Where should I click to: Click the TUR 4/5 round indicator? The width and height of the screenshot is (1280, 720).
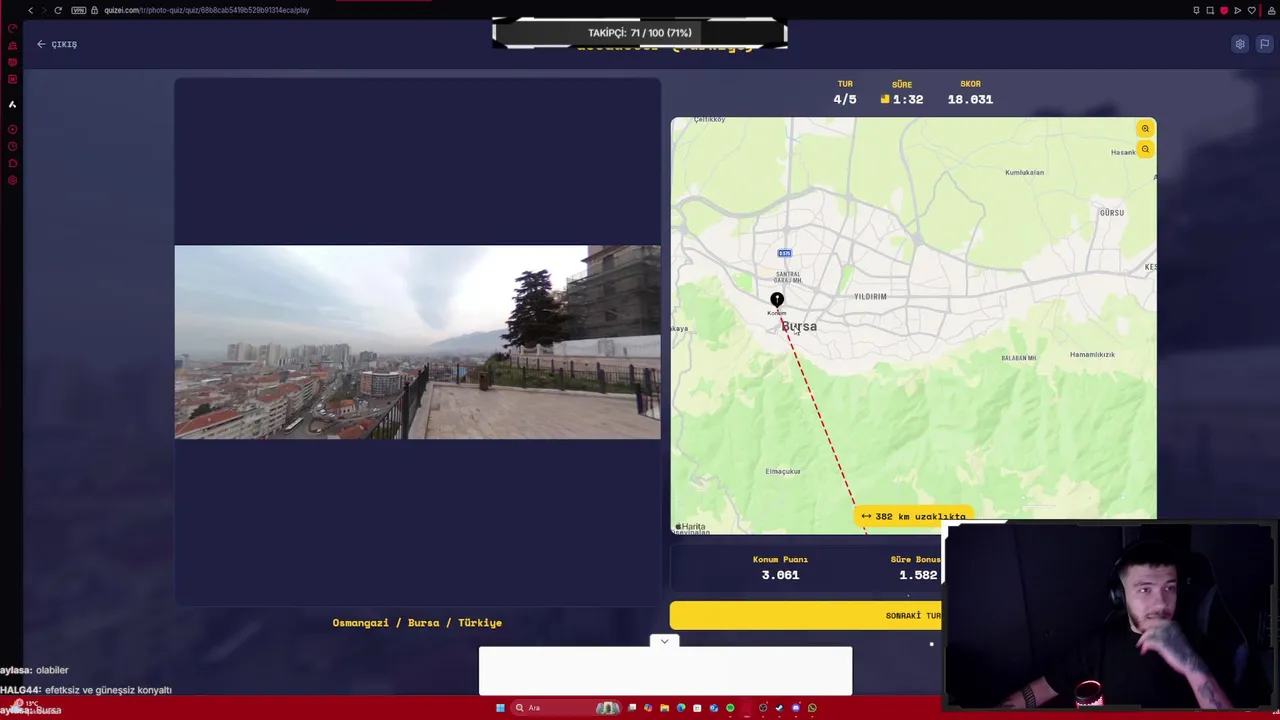[845, 93]
